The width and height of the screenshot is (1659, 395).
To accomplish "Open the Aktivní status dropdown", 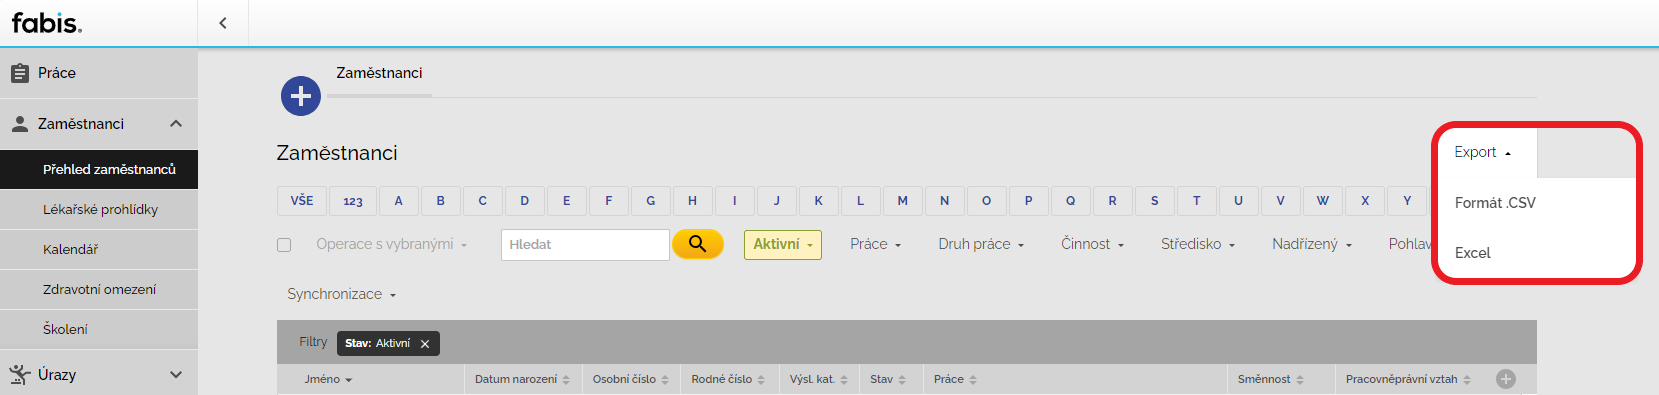I will click(x=783, y=244).
